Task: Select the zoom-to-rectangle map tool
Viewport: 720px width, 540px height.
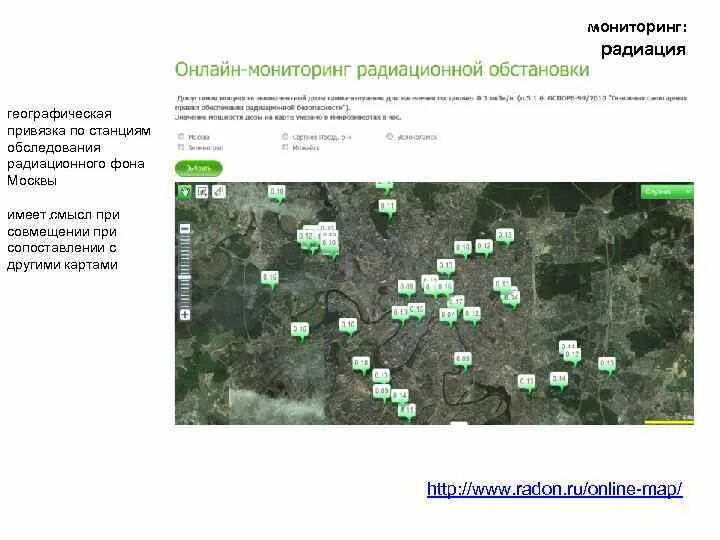Action: click(x=202, y=191)
